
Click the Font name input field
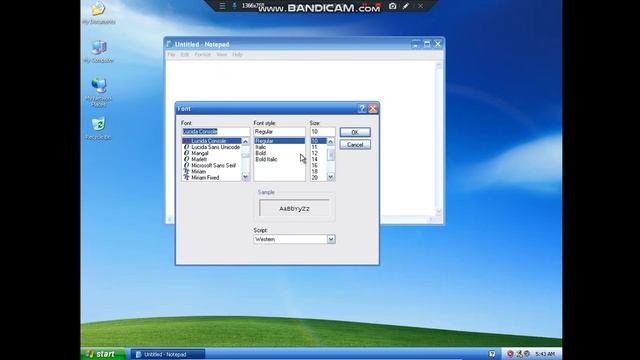click(x=216, y=131)
